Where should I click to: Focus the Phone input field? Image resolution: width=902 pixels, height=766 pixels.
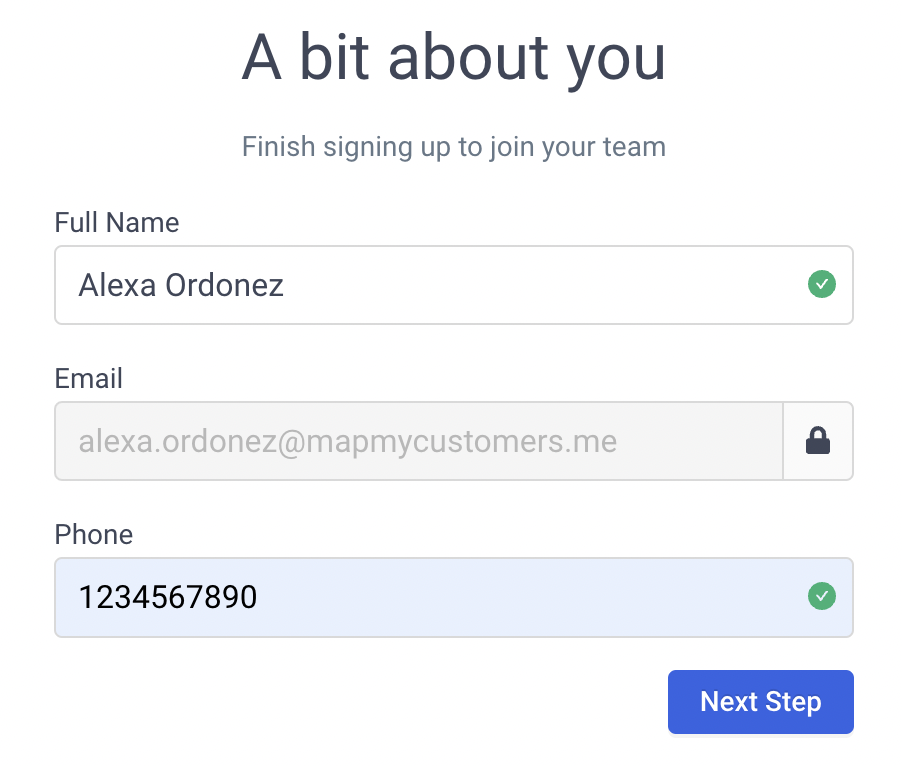pos(454,598)
